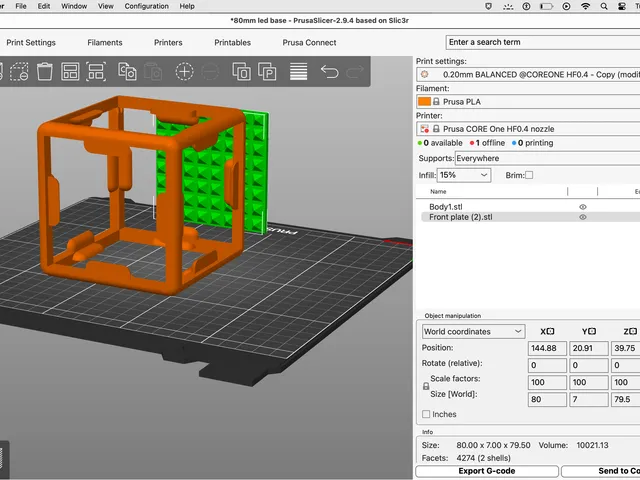Switch to the Filaments tab
Screen dimensions: 640x480
105,42
